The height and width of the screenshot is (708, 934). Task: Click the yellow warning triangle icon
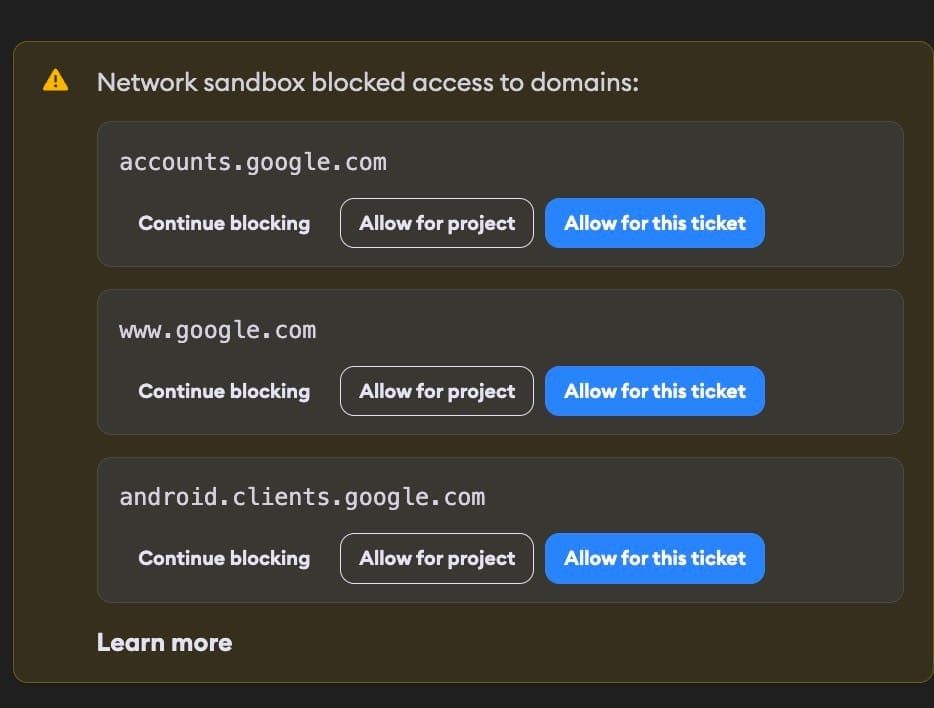(55, 80)
